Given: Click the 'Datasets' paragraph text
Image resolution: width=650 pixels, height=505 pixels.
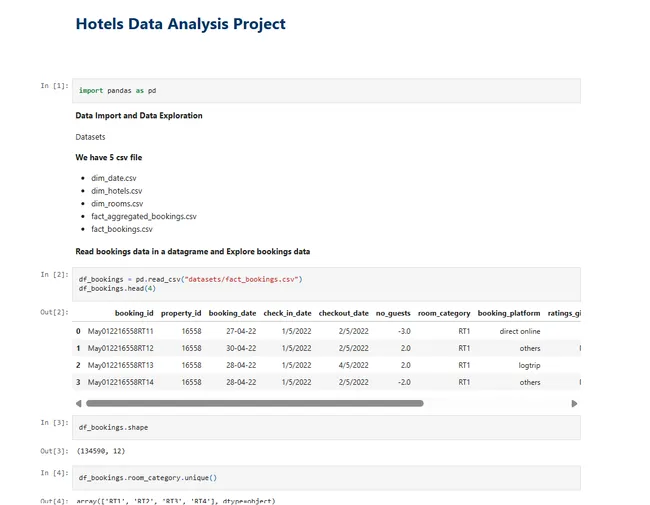Looking at the screenshot, I should [x=90, y=137].
